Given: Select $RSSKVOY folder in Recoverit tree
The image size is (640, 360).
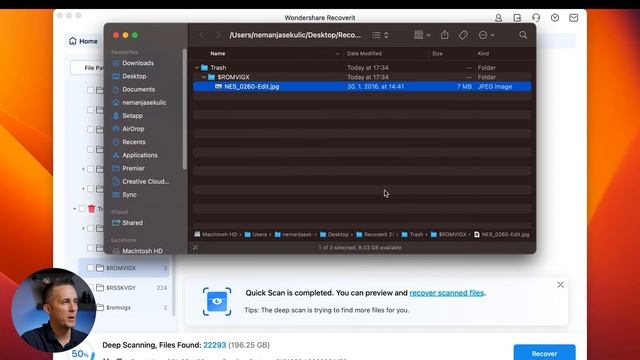Looking at the screenshot, I should tap(121, 288).
